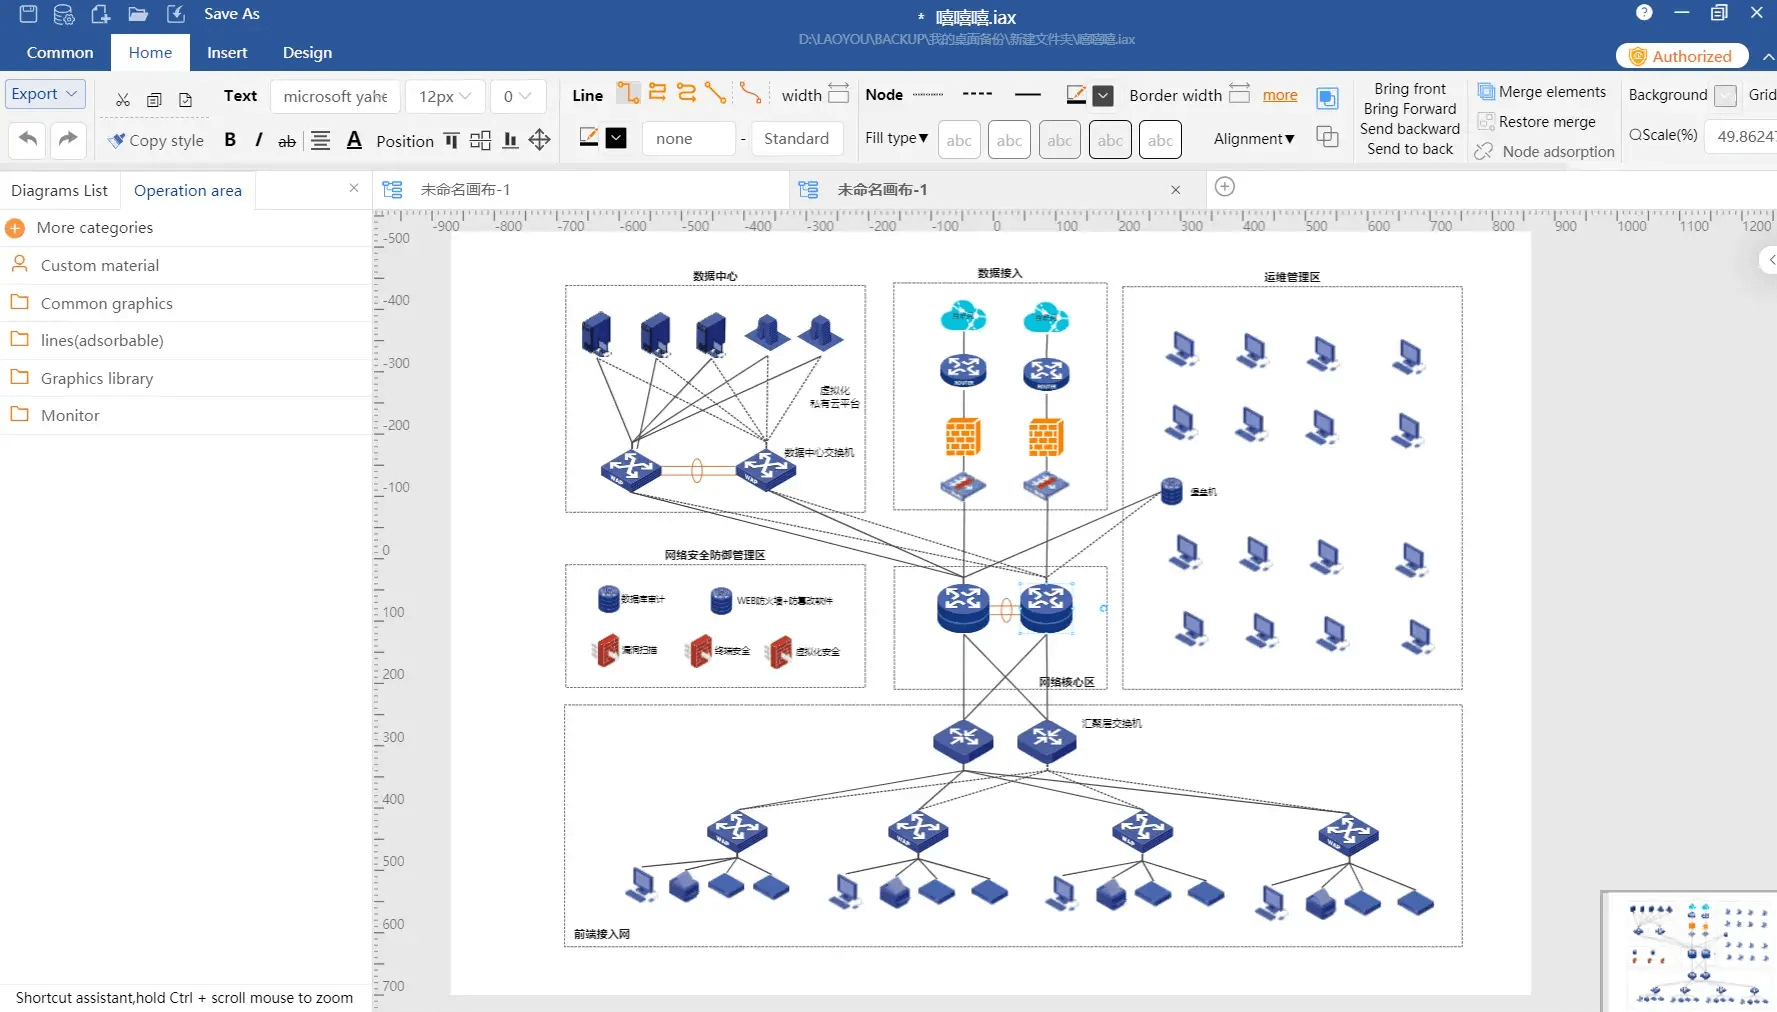Screen dimensions: 1777x1012
Task: Click the Border width icon
Action: pos(1239,94)
